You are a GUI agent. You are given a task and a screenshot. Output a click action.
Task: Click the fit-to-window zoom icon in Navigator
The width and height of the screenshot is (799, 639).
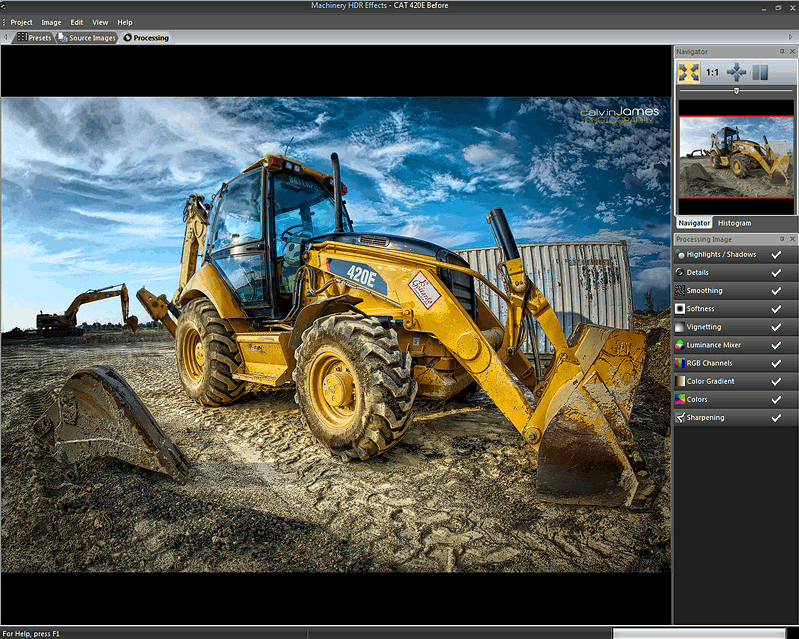click(688, 72)
